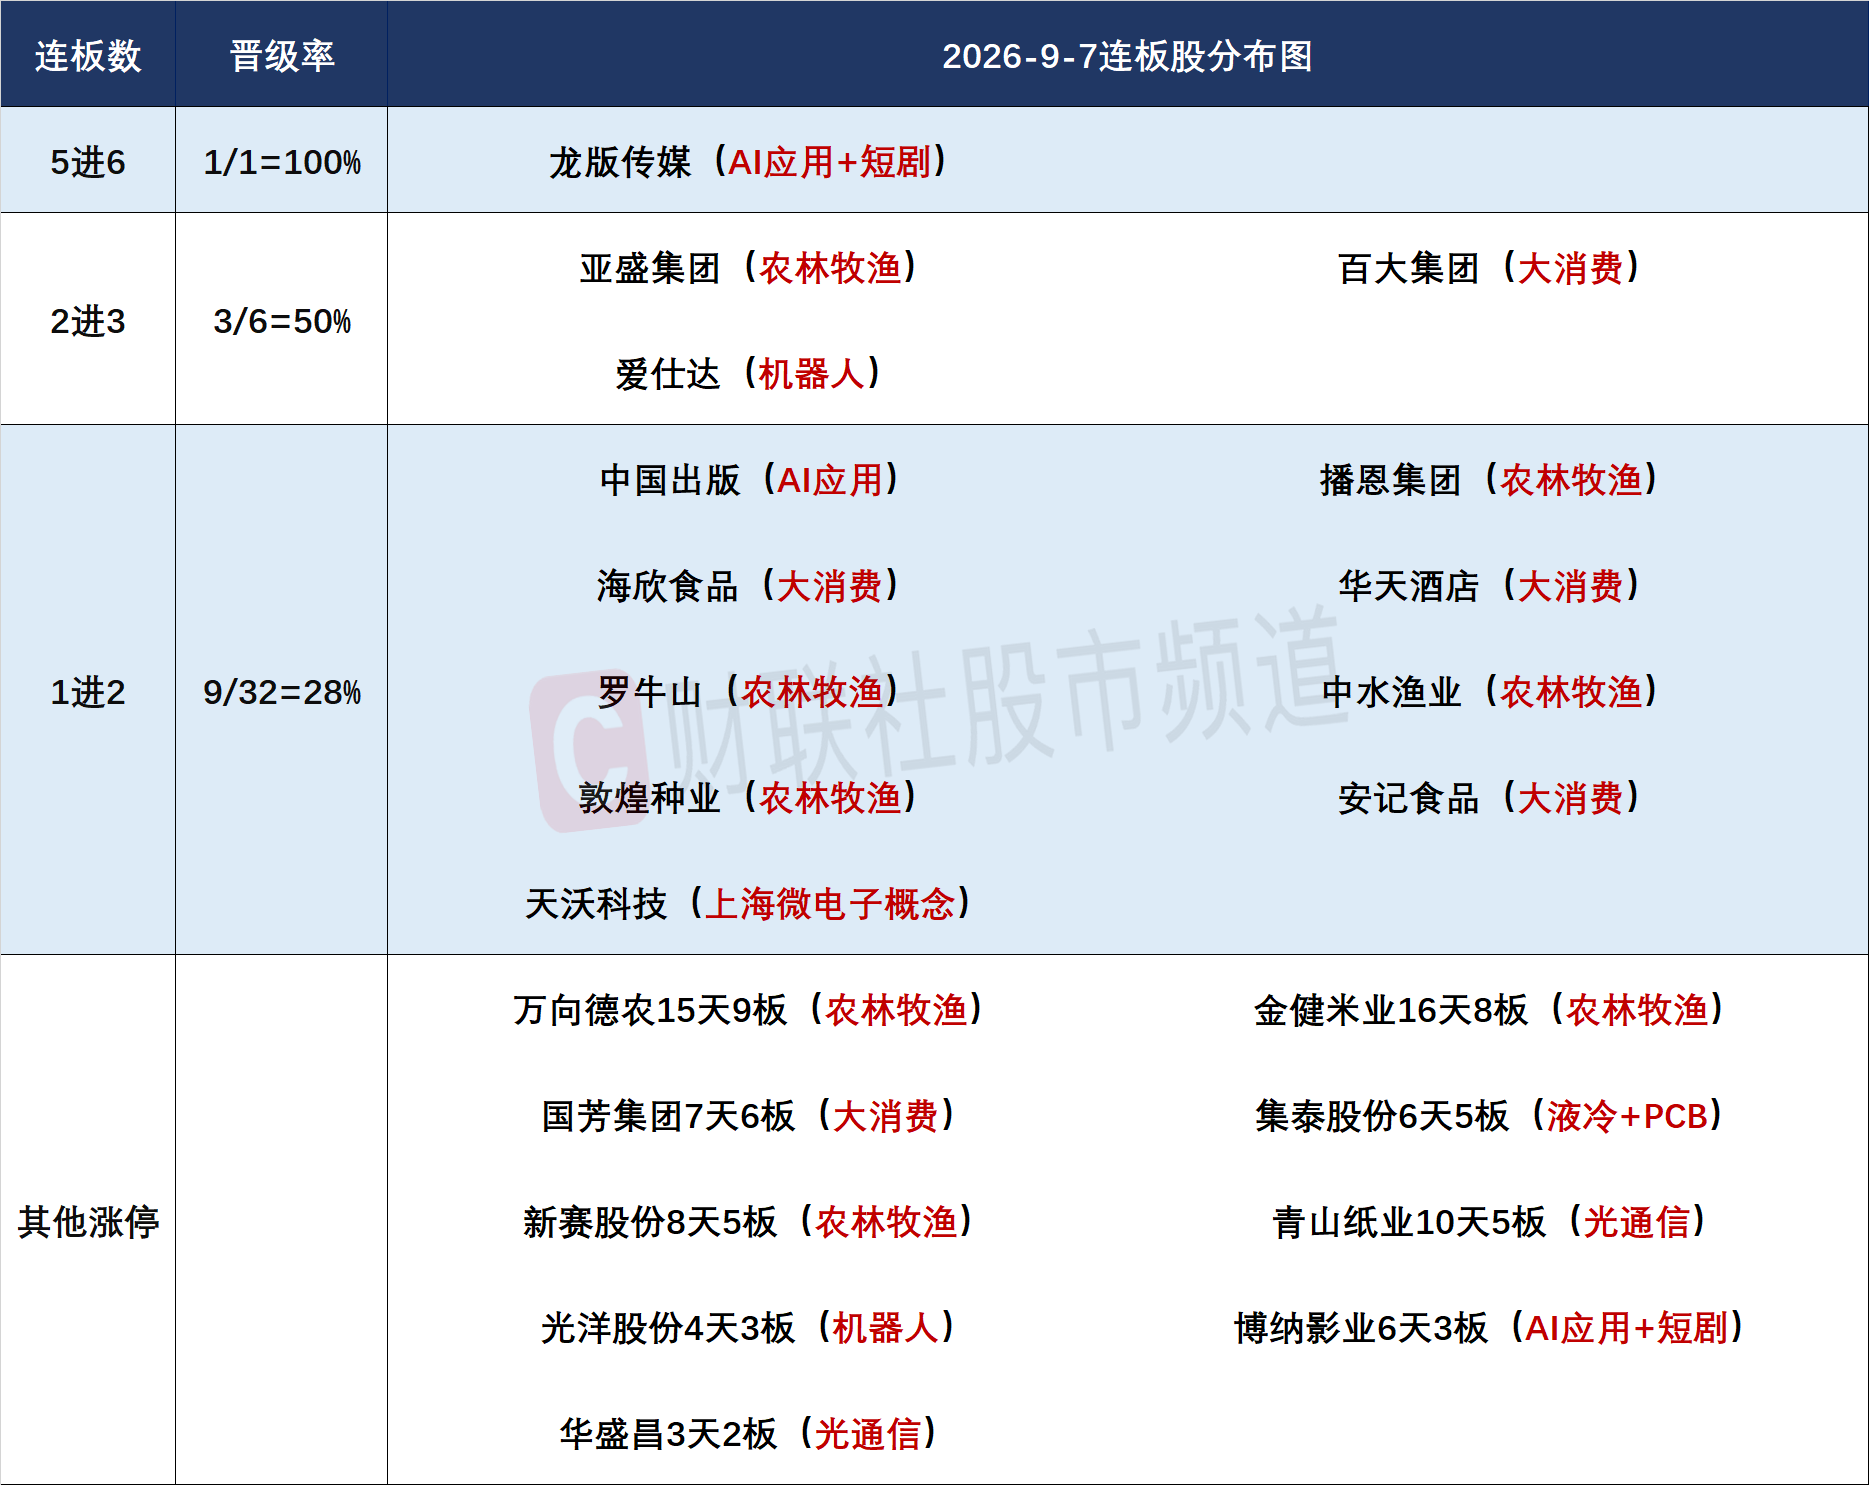Click 亚盛集团 (农林牧渔) entry
The width and height of the screenshot is (1869, 1485).
click(x=747, y=267)
